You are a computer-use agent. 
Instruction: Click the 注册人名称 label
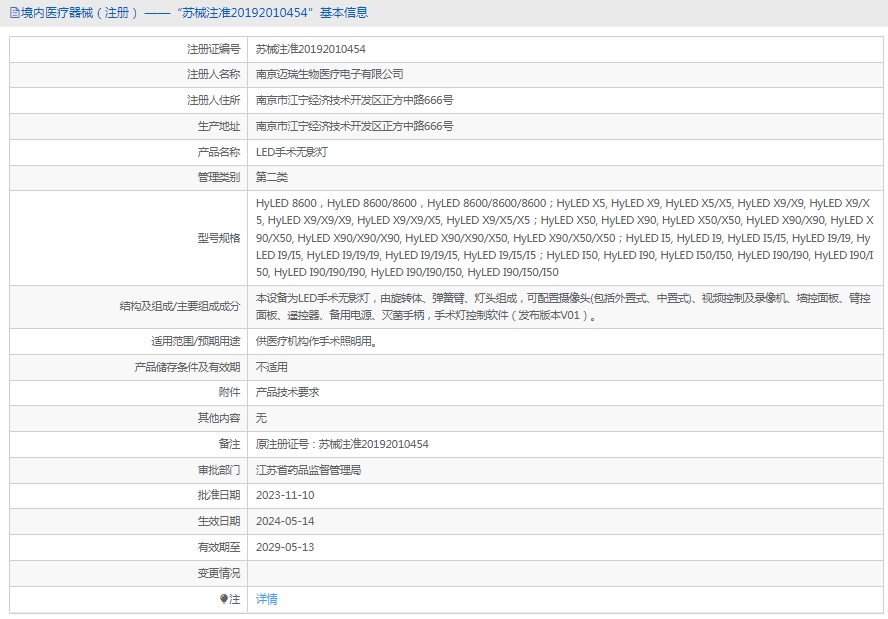click(x=214, y=74)
